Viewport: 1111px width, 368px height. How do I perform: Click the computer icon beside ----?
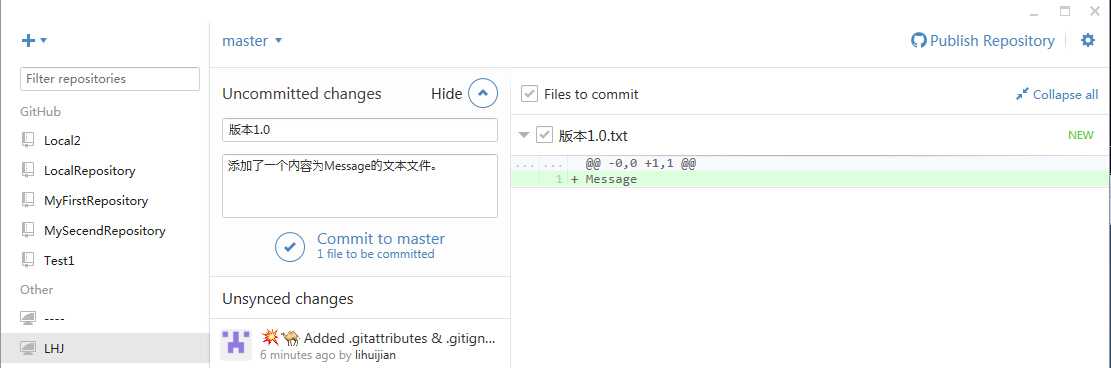pos(28,318)
